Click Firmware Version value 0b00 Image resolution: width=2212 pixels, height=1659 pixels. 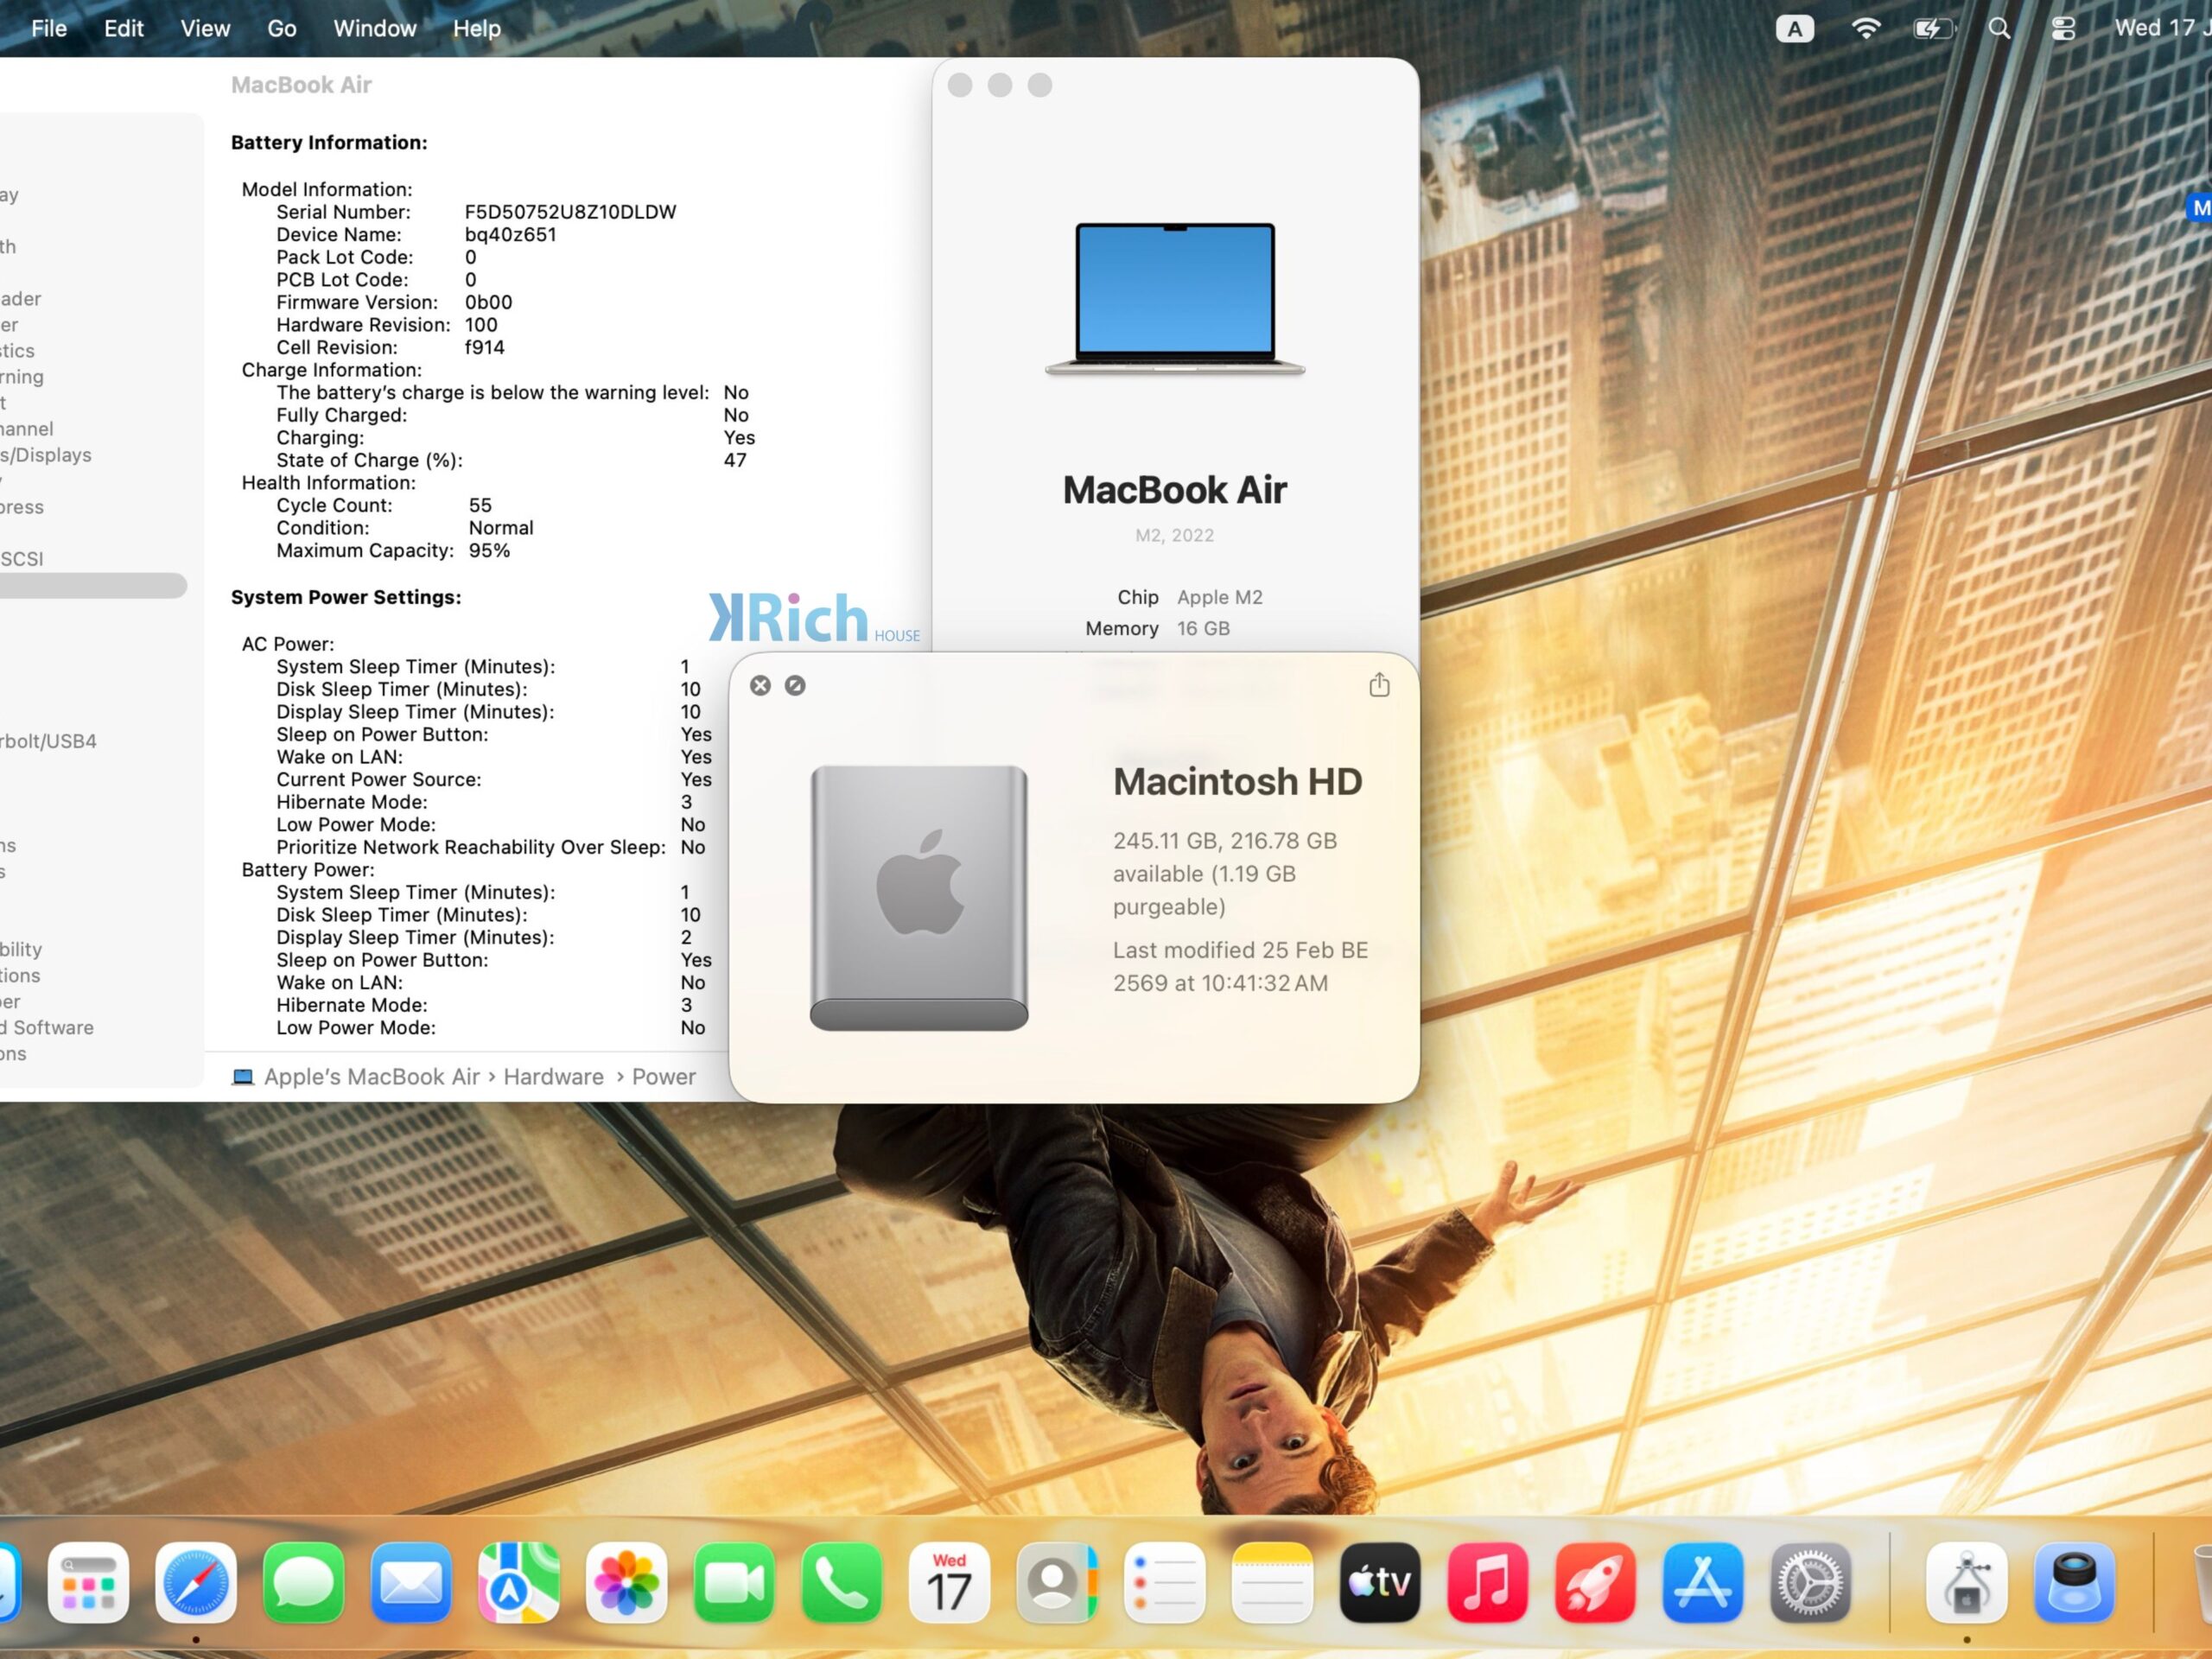pos(489,302)
